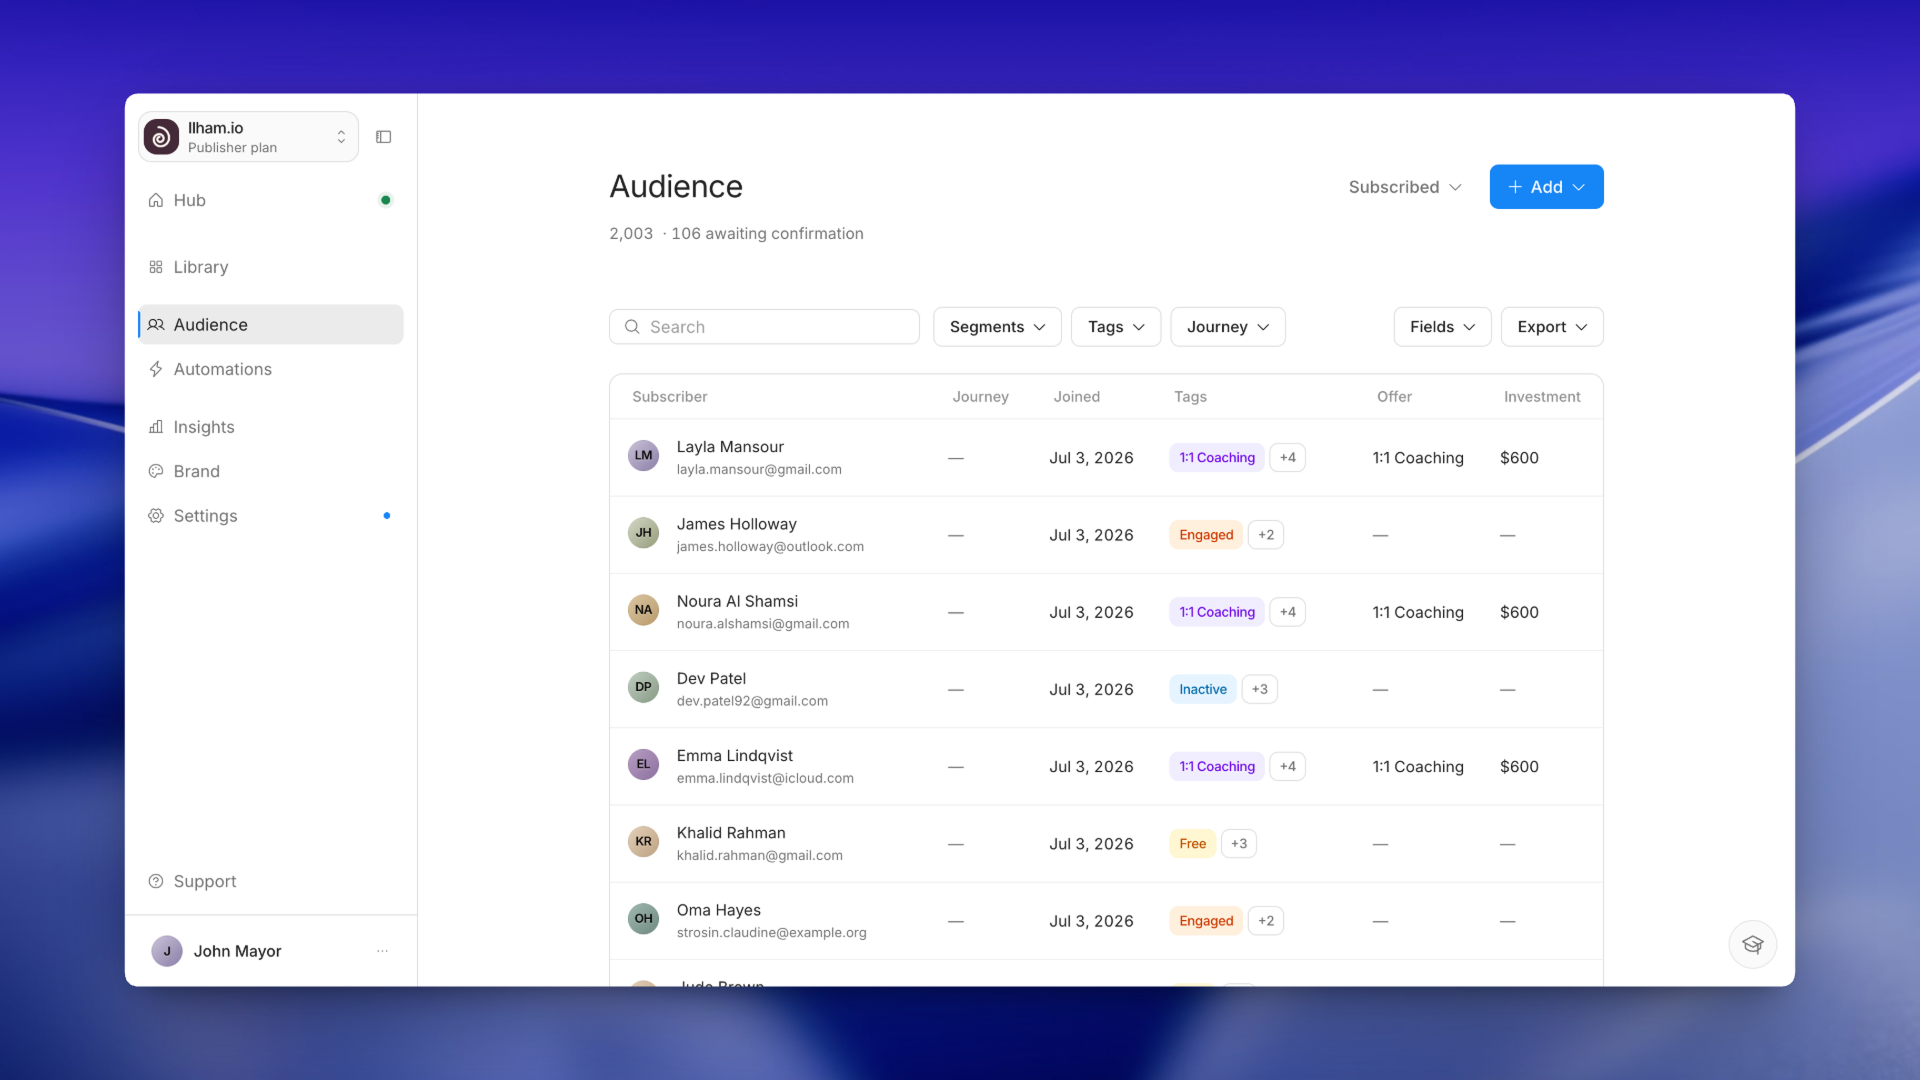Open Brand in the sidebar
Screen dimensions: 1920x1080
pos(271,471)
